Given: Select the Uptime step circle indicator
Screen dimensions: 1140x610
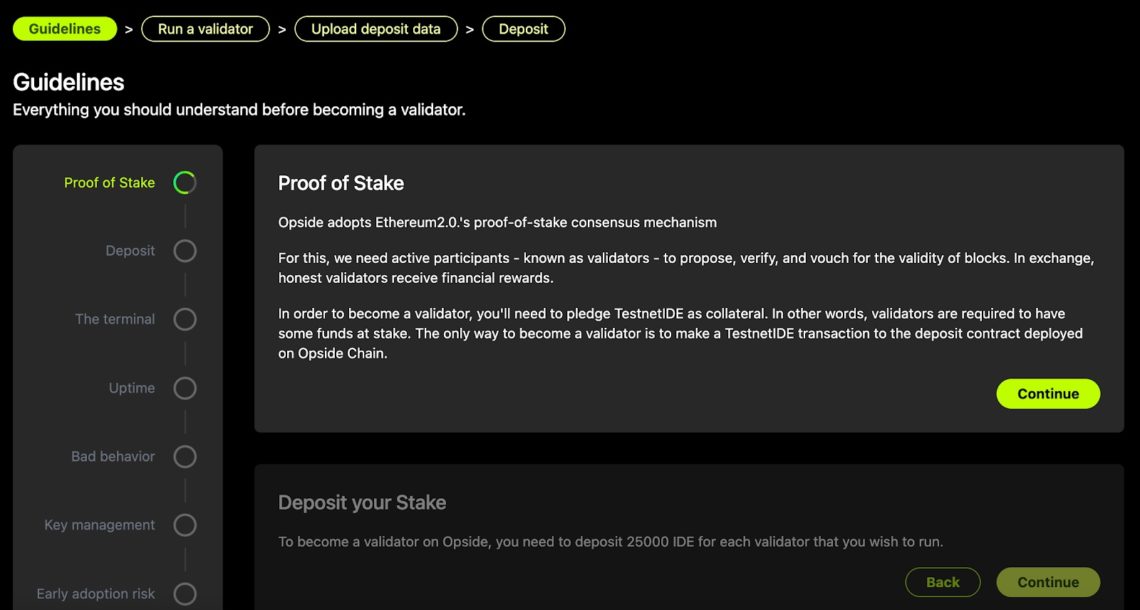Looking at the screenshot, I should [x=185, y=388].
